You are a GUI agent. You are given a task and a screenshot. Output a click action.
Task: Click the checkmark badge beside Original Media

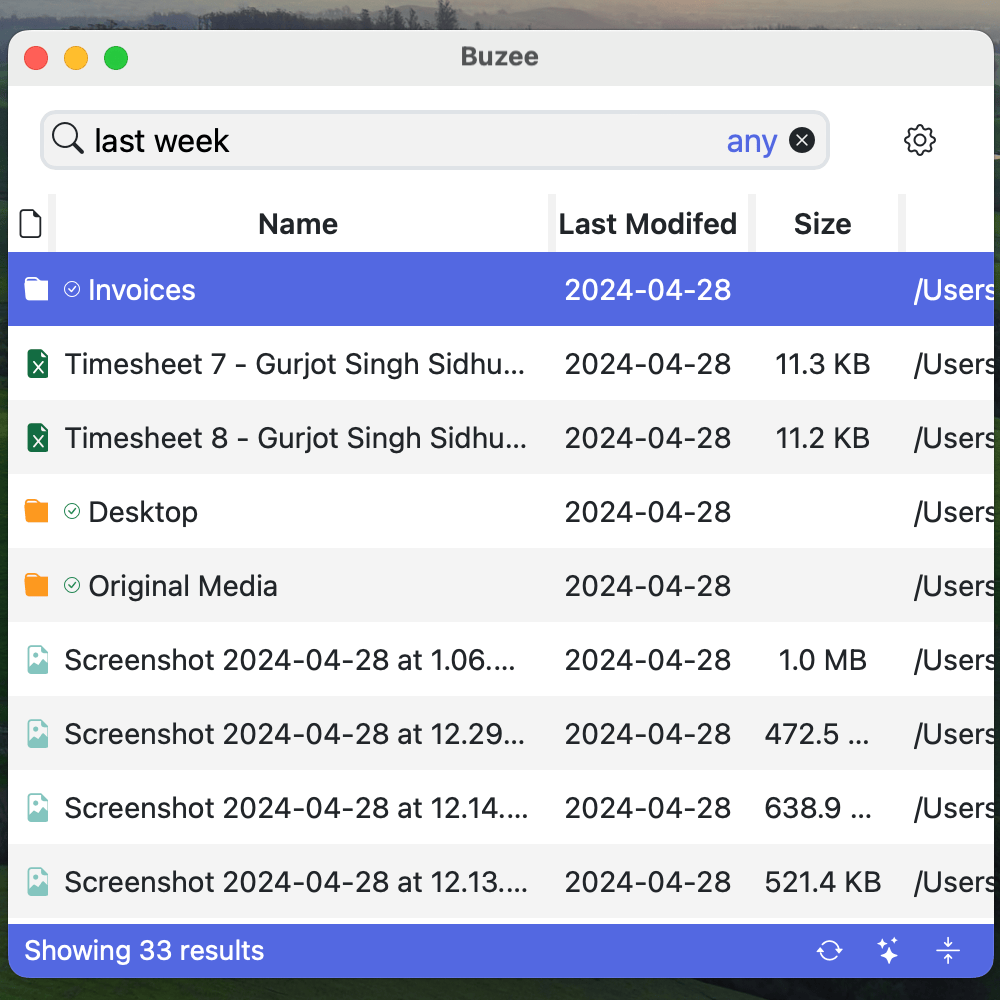(x=72, y=586)
